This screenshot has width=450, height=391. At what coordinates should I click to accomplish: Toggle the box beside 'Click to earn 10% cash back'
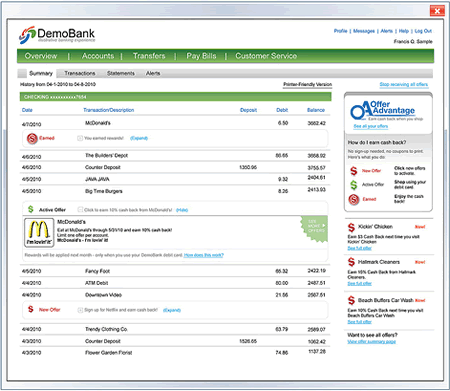pyautogui.click(x=80, y=210)
